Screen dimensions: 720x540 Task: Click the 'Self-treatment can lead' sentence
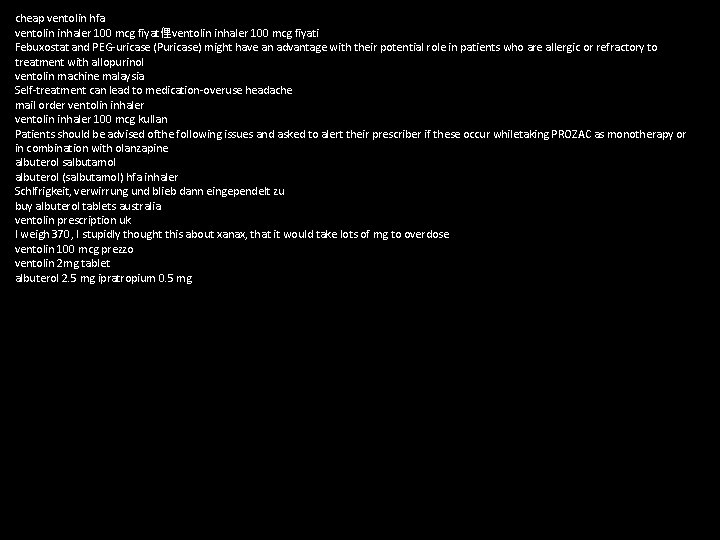pyautogui.click(x=153, y=90)
